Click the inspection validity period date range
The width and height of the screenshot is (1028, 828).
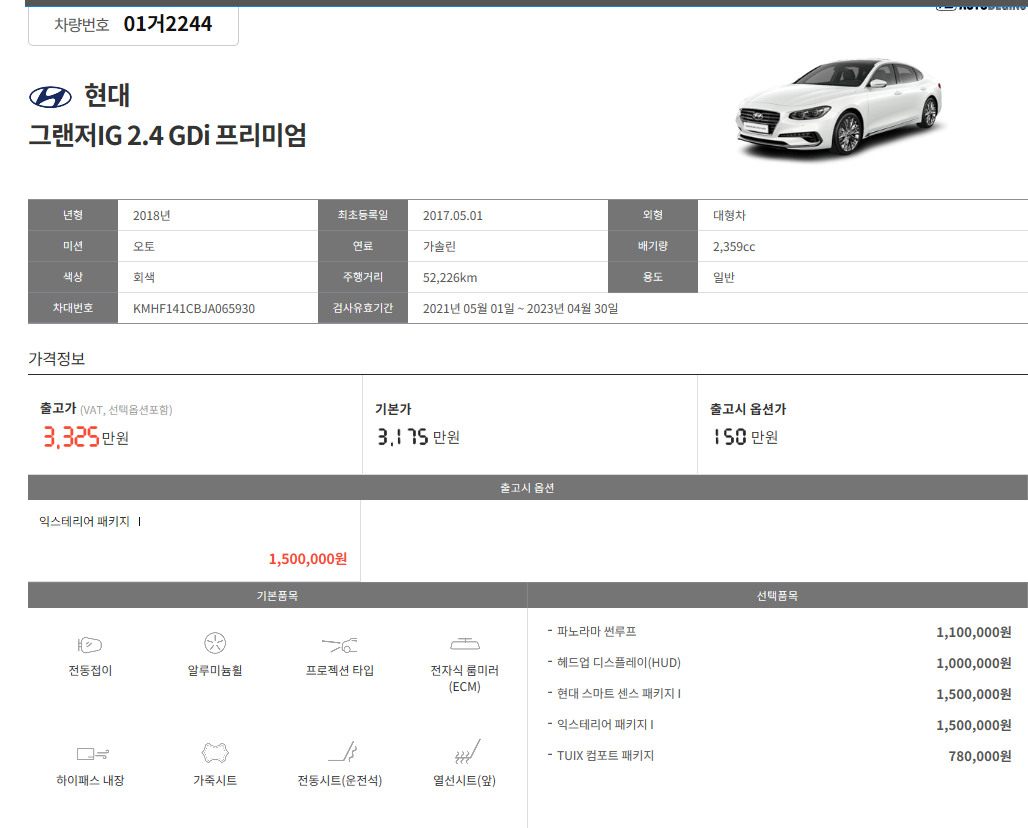(521, 308)
